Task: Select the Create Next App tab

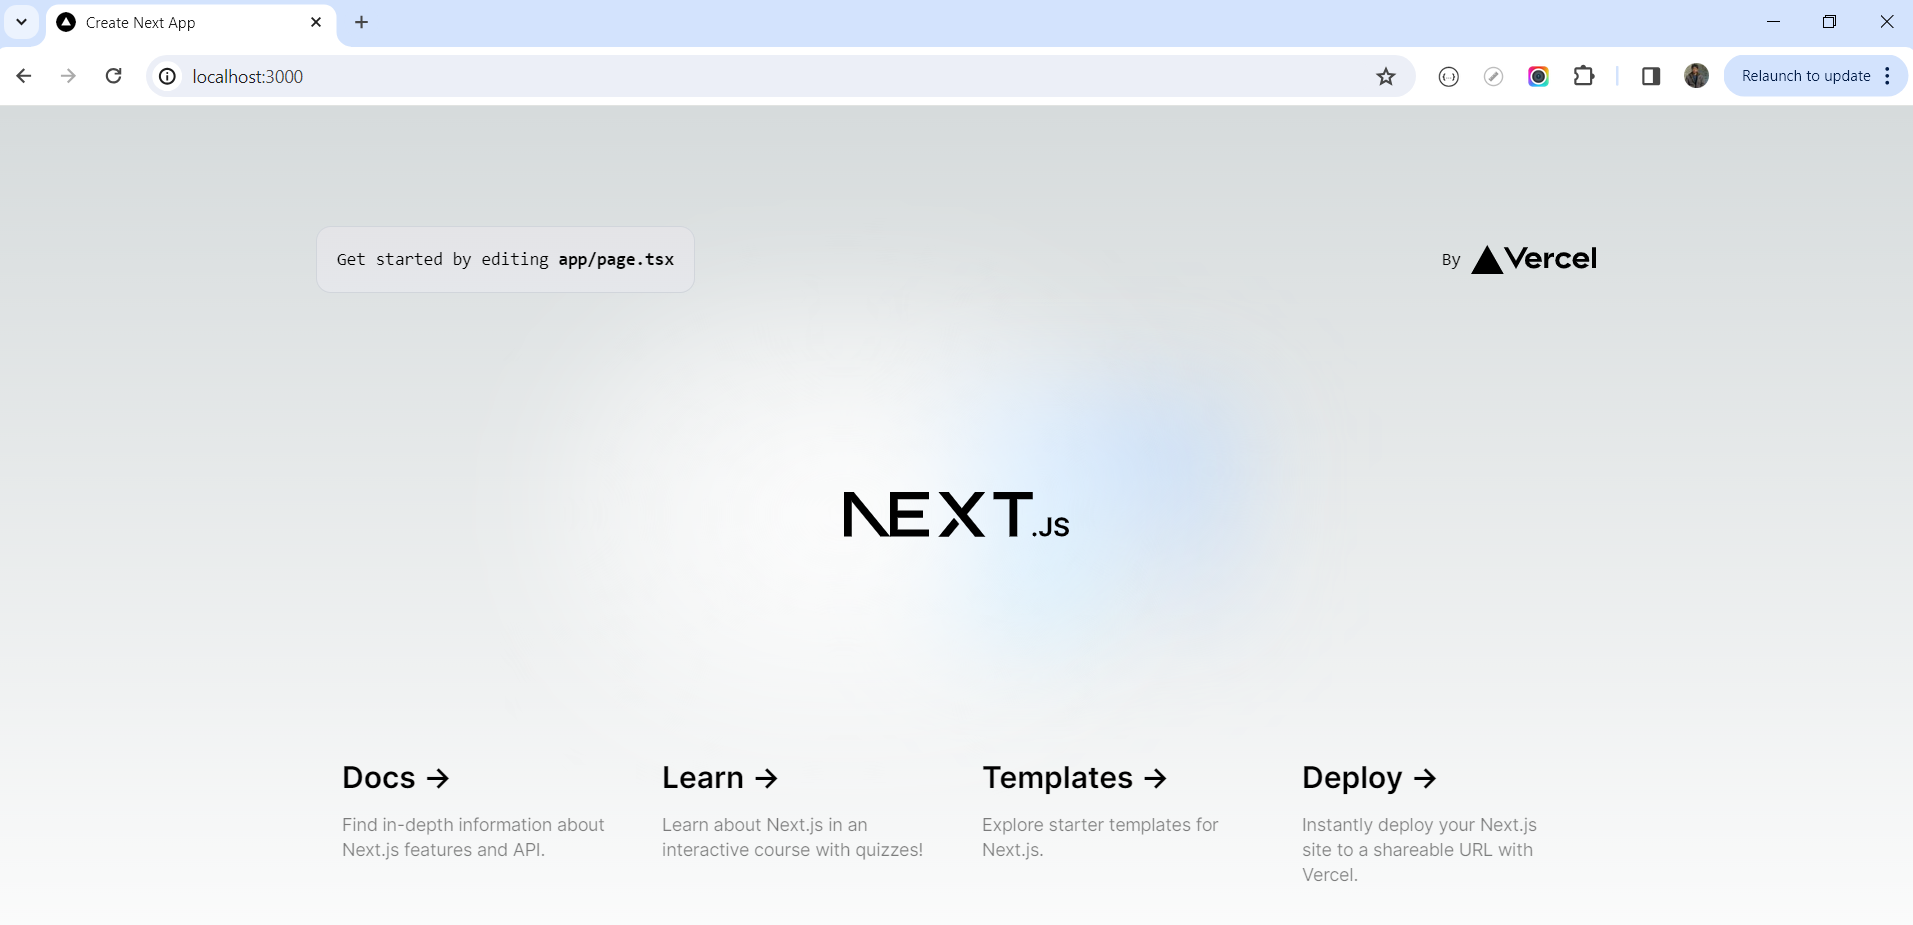Action: coord(191,22)
